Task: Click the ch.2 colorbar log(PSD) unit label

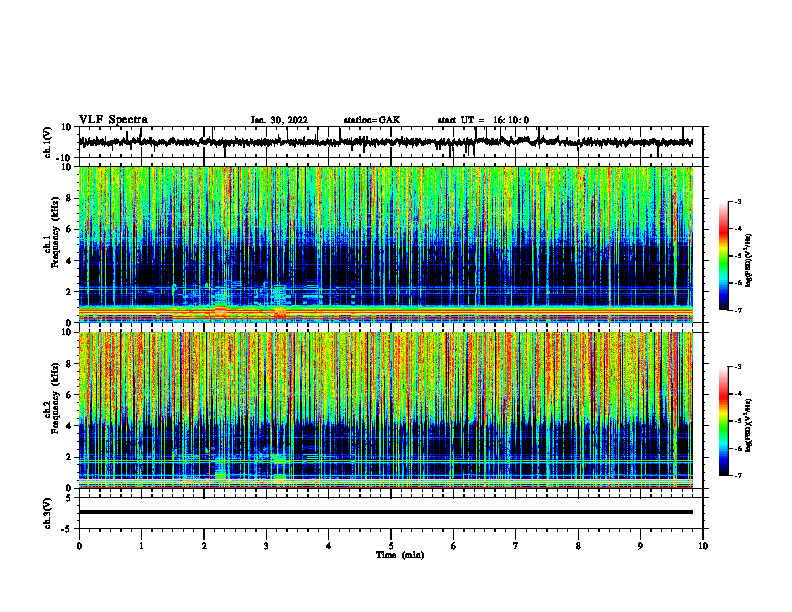Action: click(749, 425)
